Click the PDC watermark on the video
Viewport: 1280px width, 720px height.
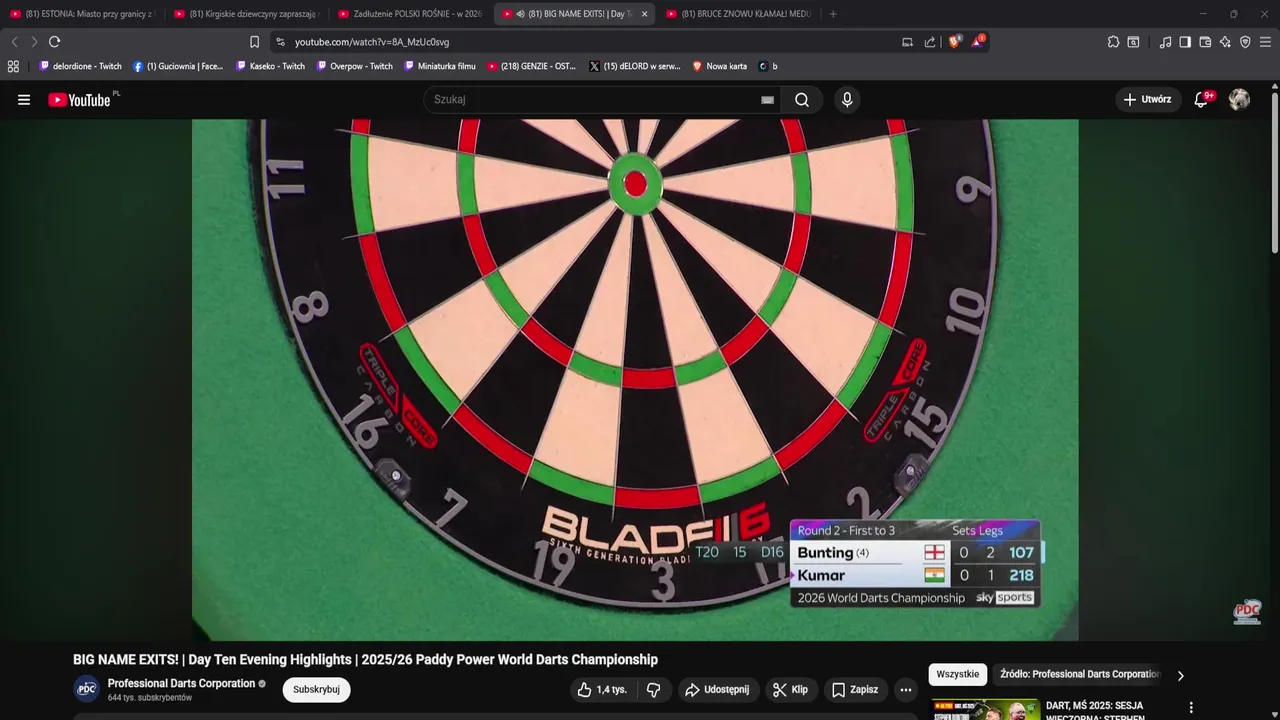(1247, 612)
